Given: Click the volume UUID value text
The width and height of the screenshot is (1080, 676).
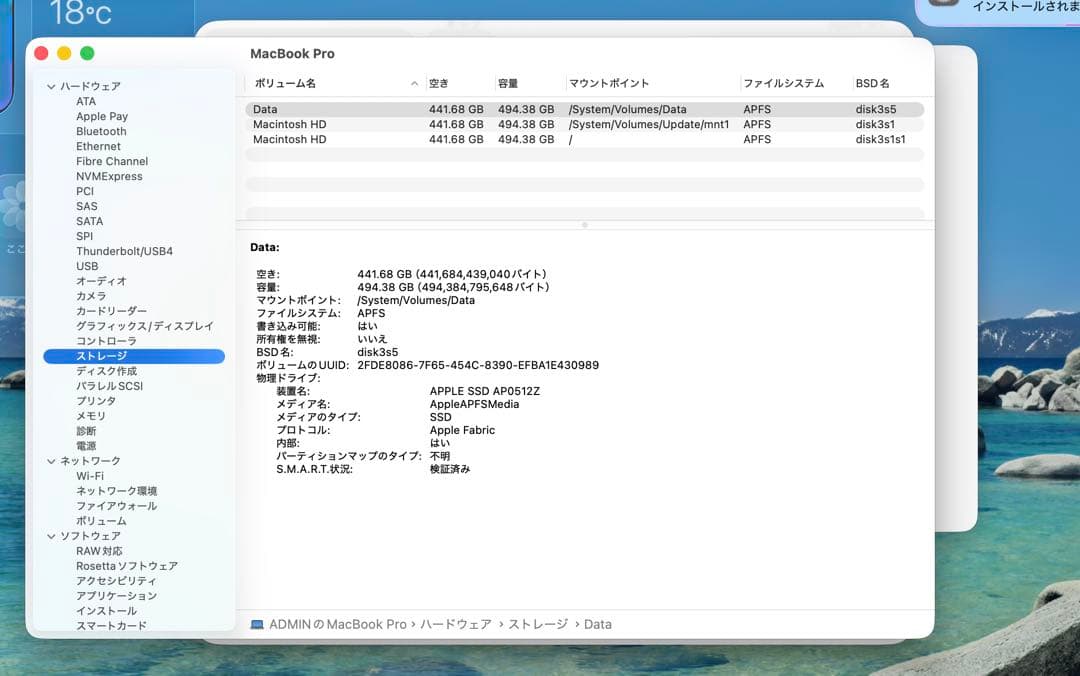Looking at the screenshot, I should point(478,365).
